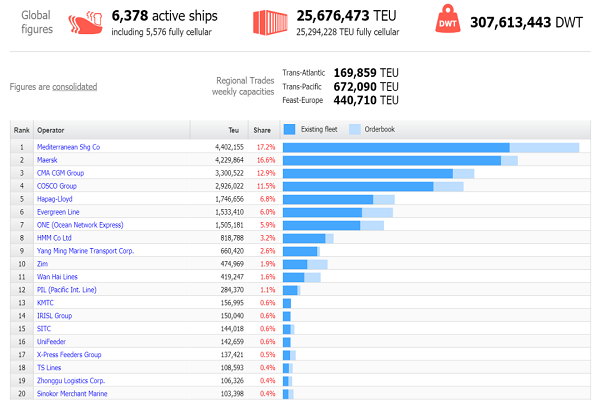Click the Orderbook legend swatch
The image size is (600, 400).
click(355, 129)
